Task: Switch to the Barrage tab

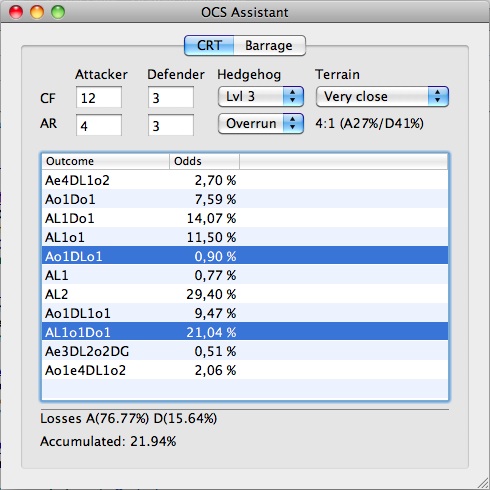Action: 269,46
